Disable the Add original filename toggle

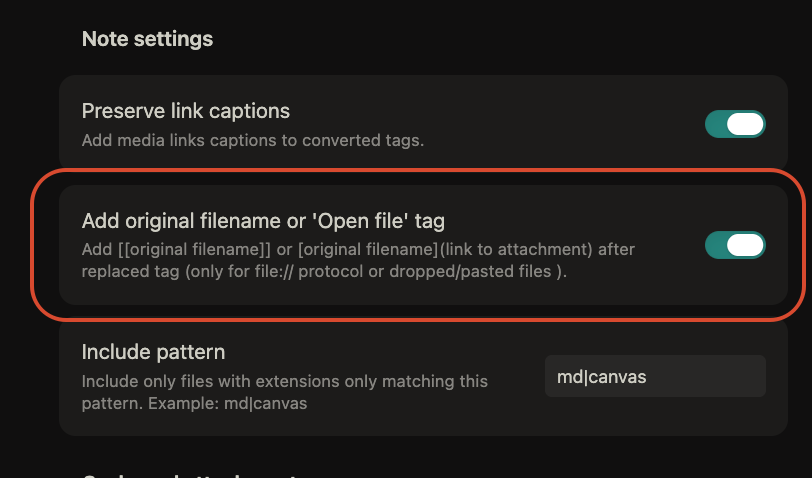735,245
